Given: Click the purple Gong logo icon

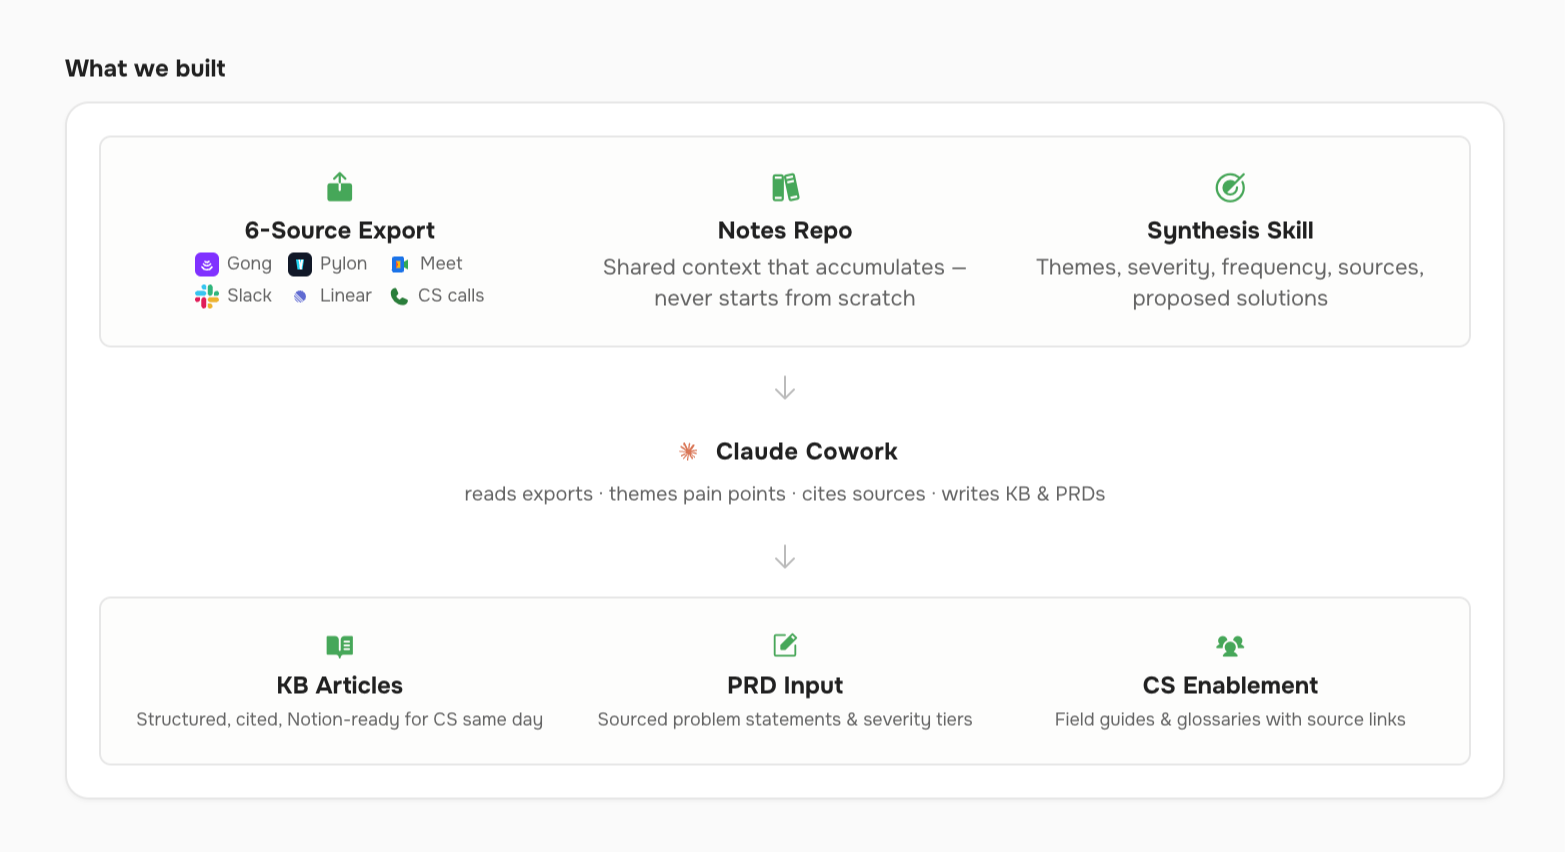Looking at the screenshot, I should click(x=207, y=264).
